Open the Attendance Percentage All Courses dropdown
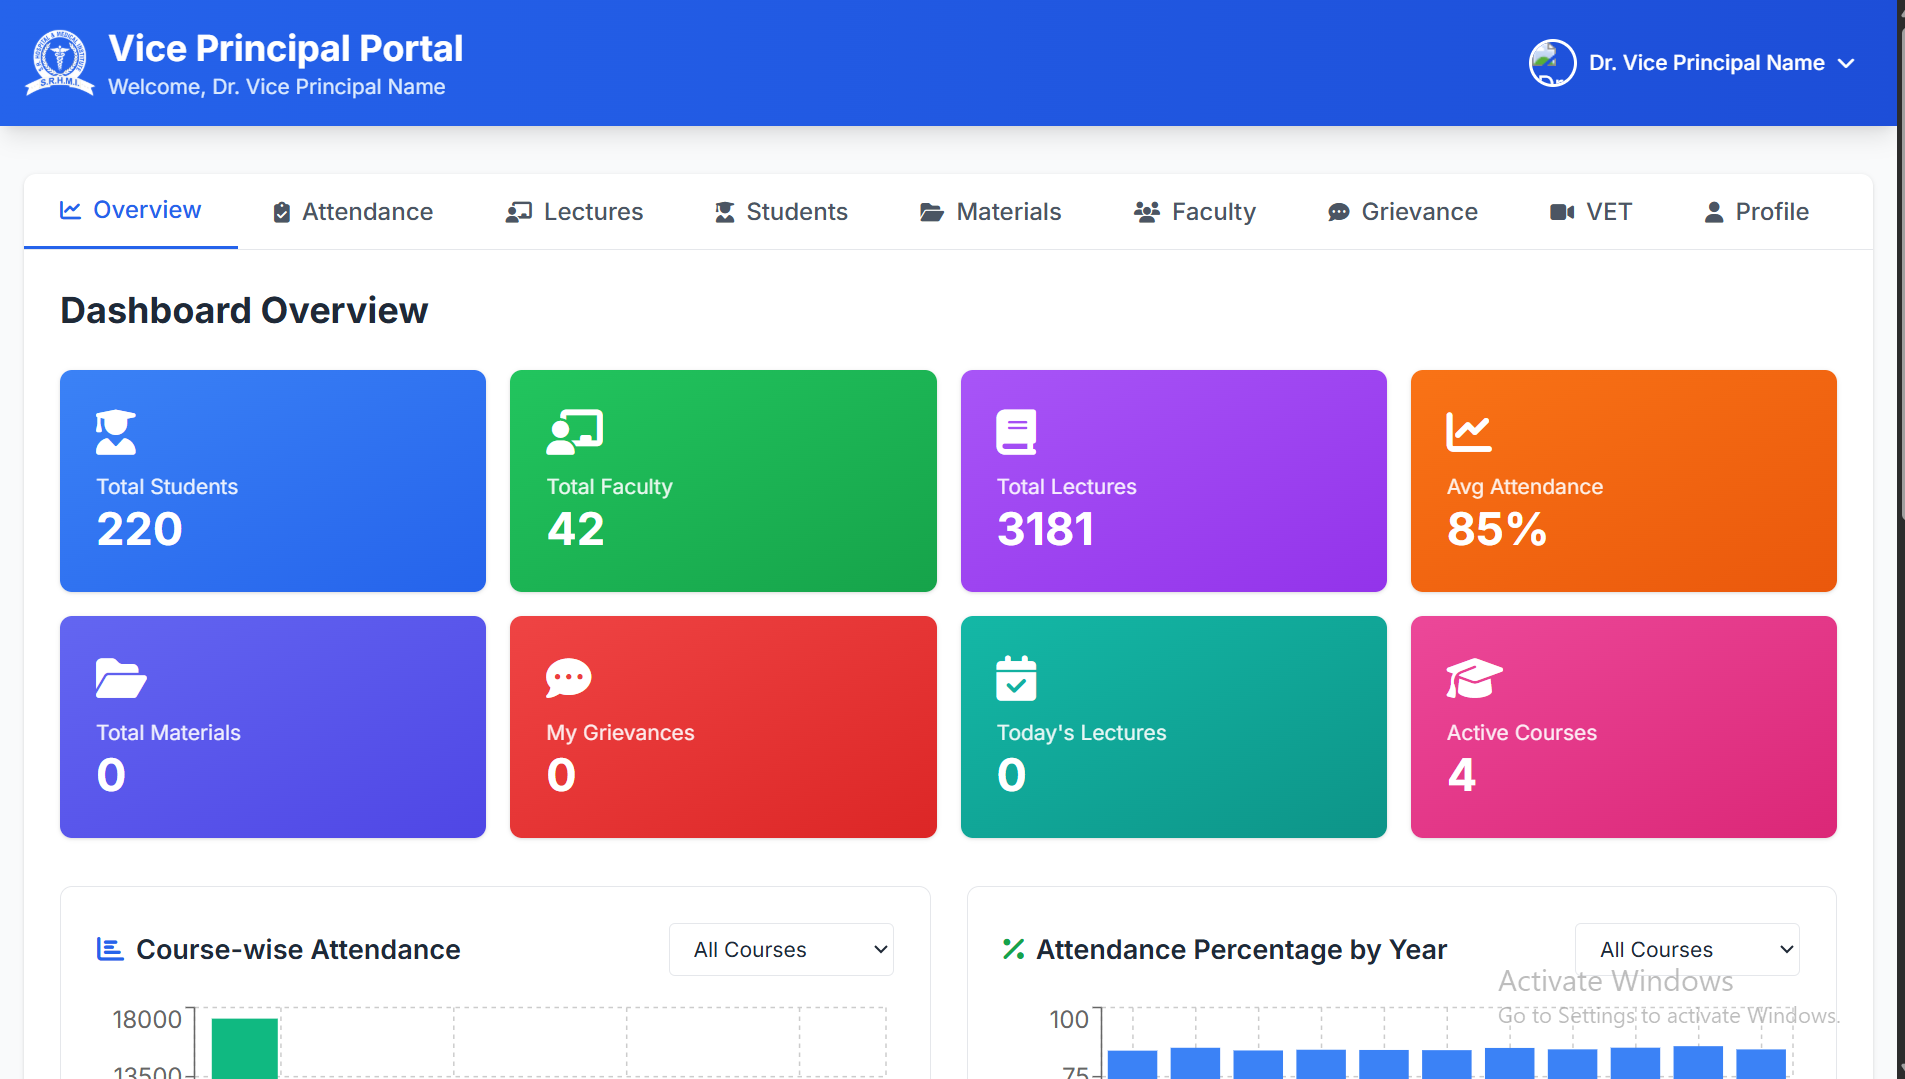 coord(1687,949)
